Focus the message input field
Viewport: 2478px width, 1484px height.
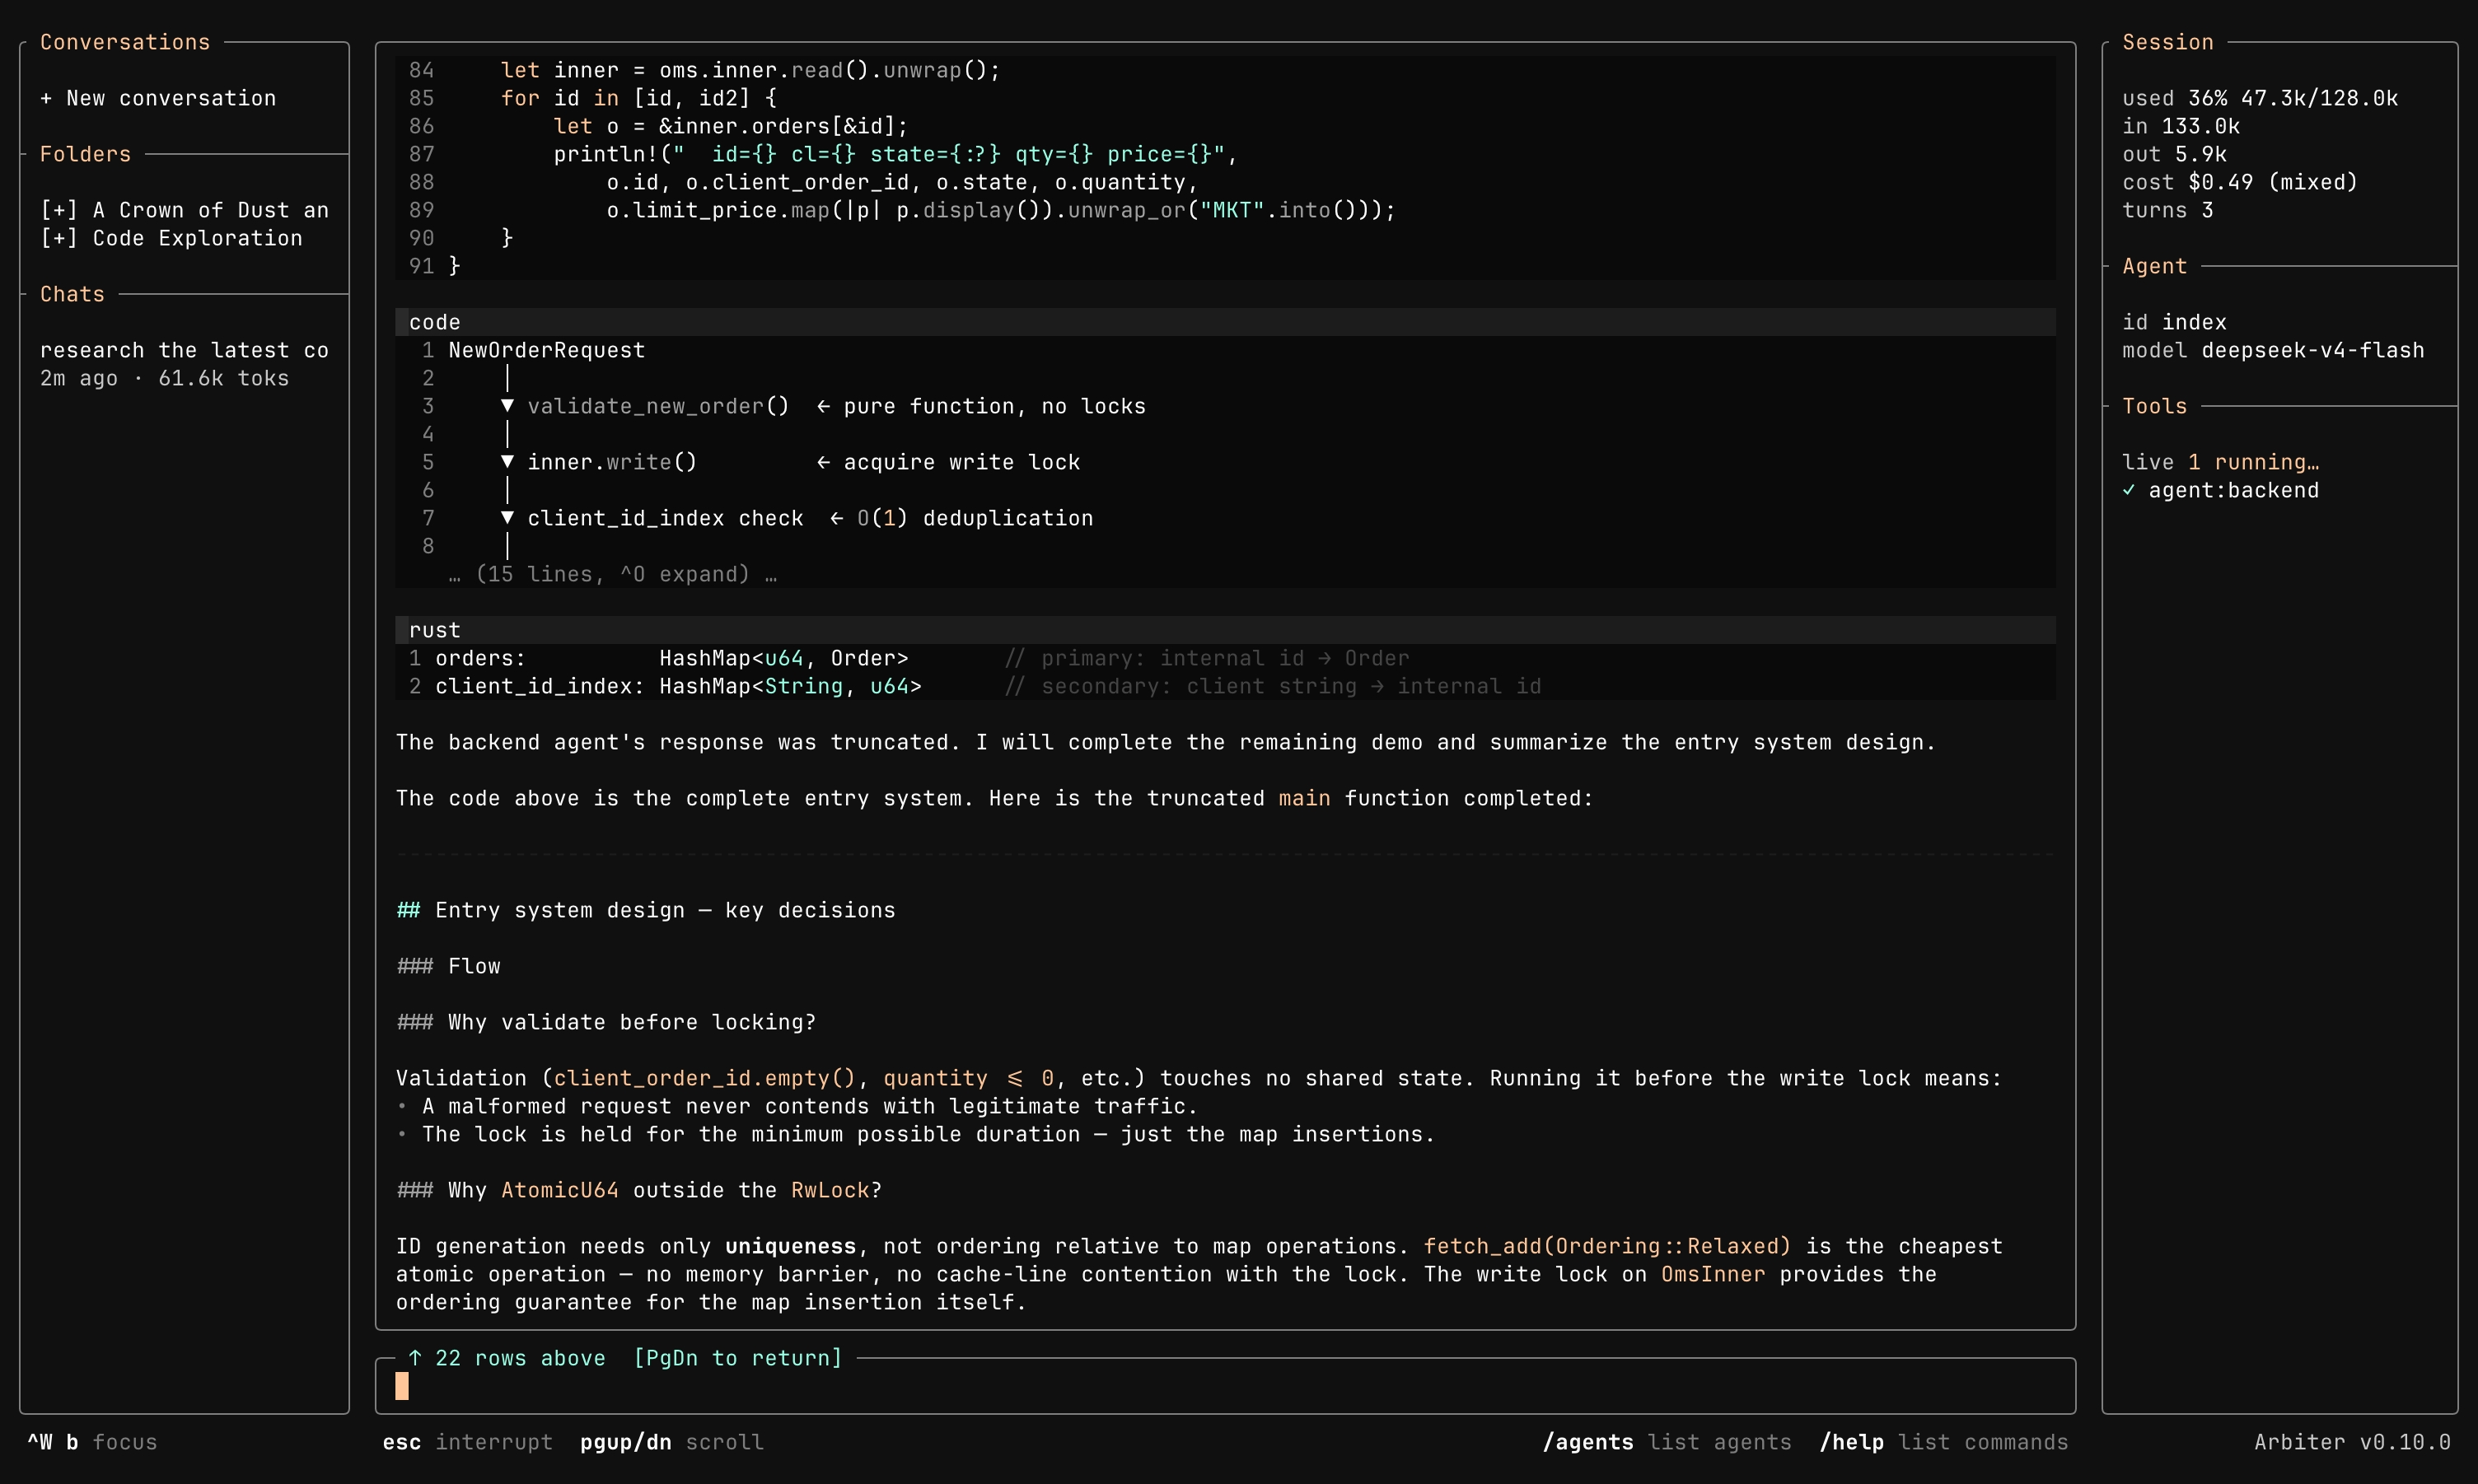point(1225,1386)
